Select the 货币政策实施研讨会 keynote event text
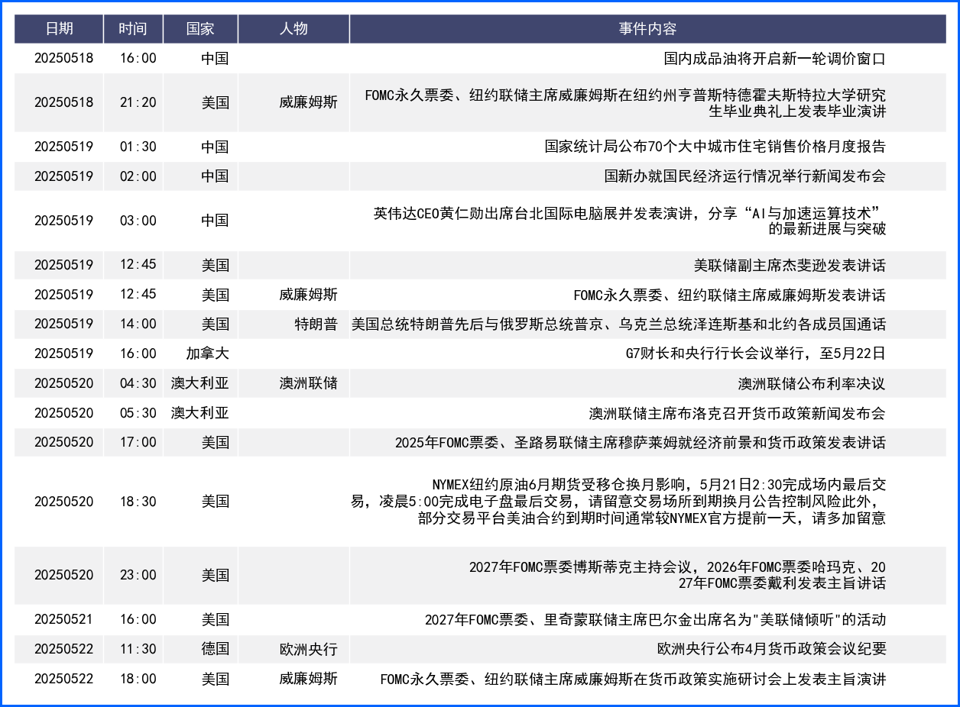The height and width of the screenshot is (707, 960). point(633,679)
